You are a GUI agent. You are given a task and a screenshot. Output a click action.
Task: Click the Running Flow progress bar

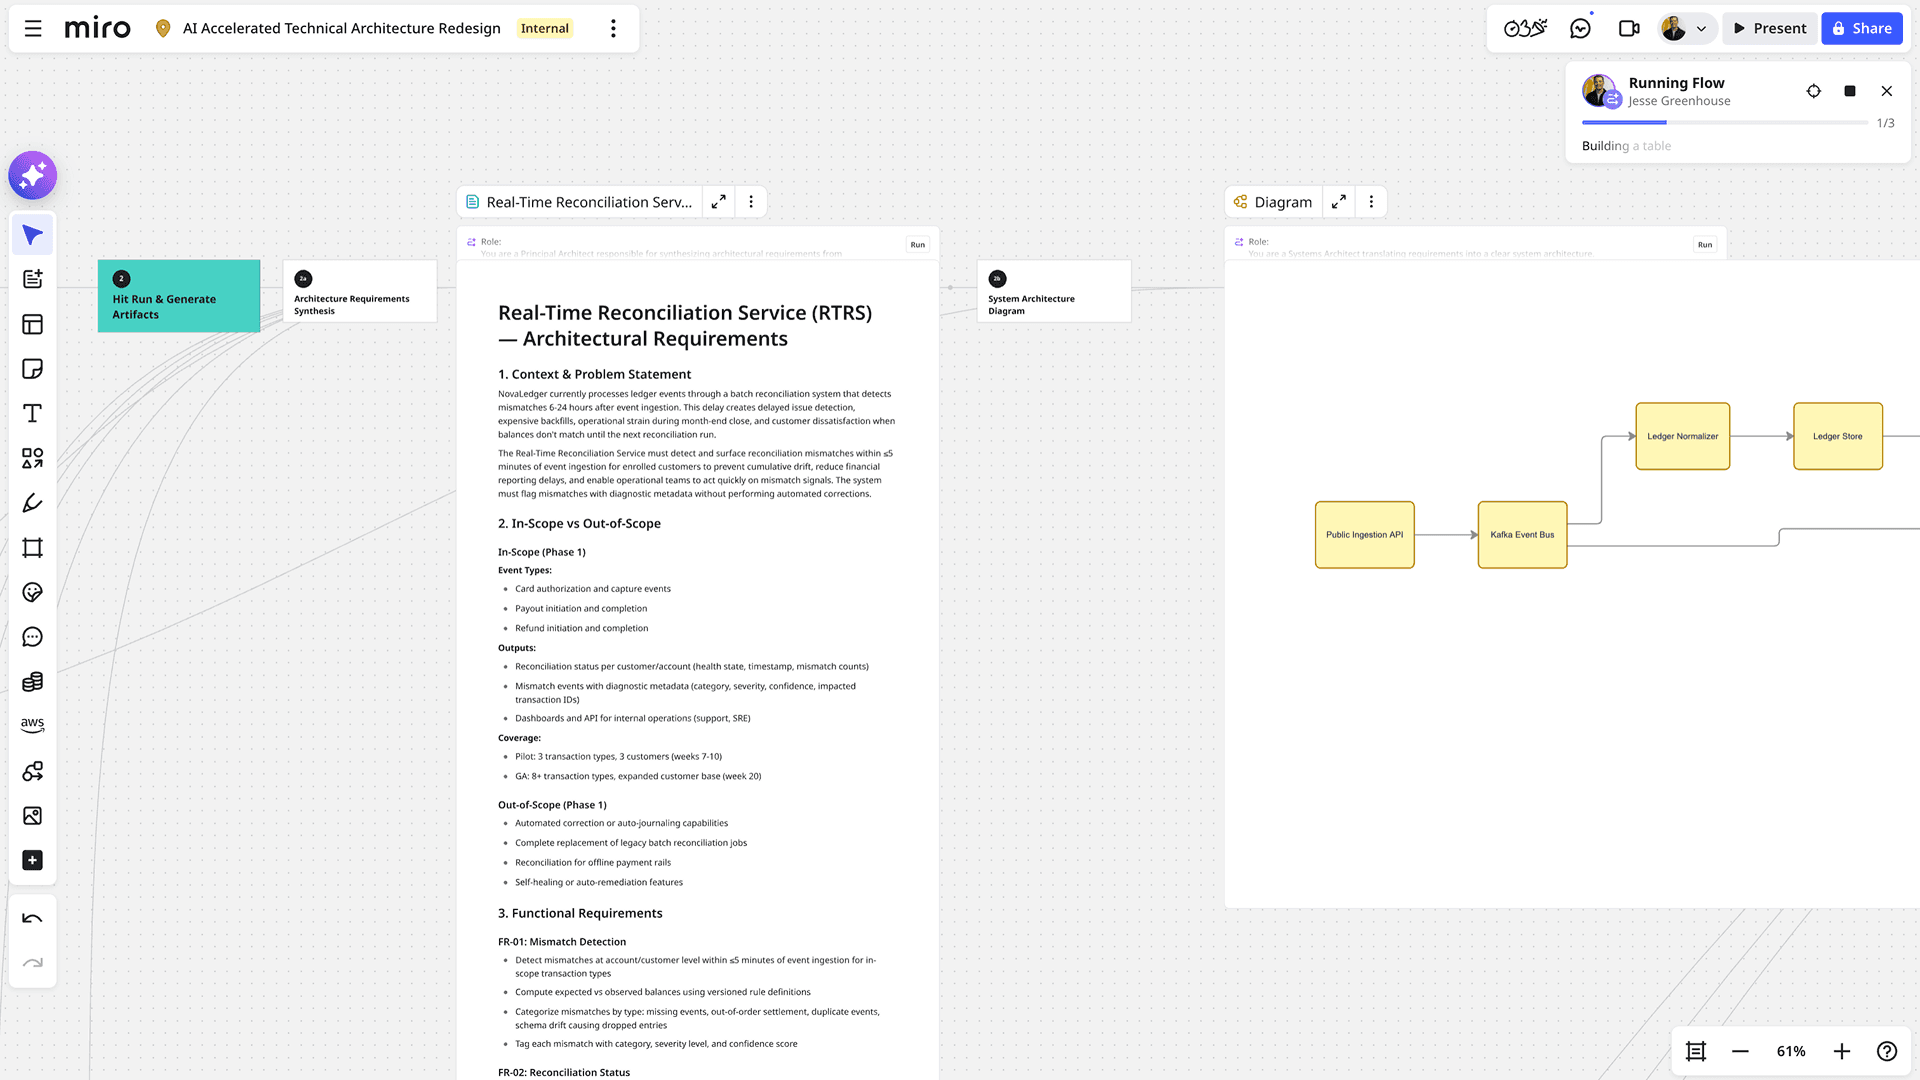click(1724, 122)
